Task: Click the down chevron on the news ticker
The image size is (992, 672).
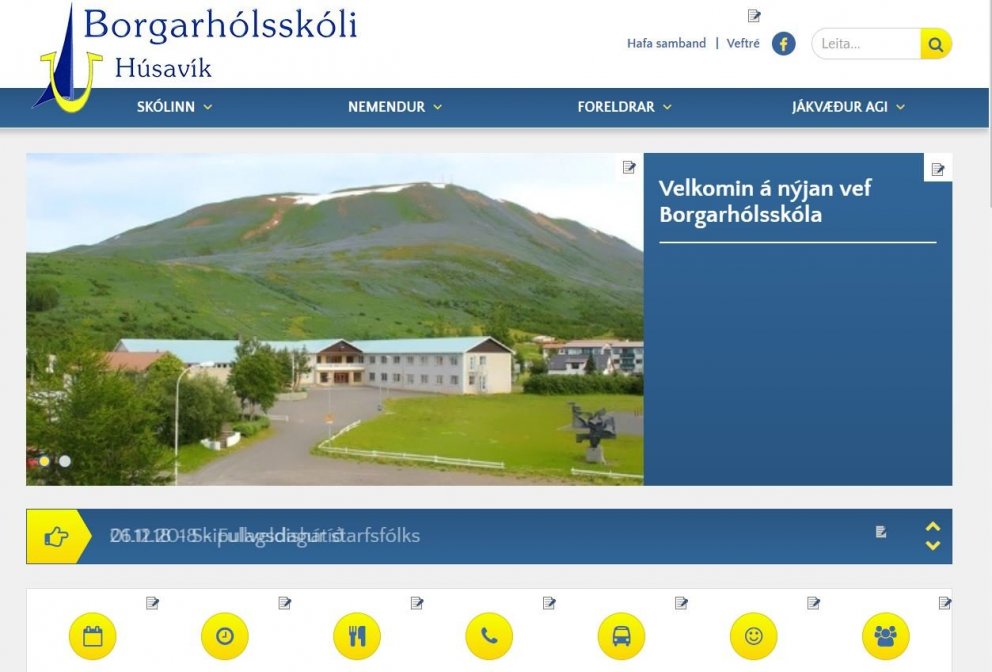Action: (x=934, y=545)
